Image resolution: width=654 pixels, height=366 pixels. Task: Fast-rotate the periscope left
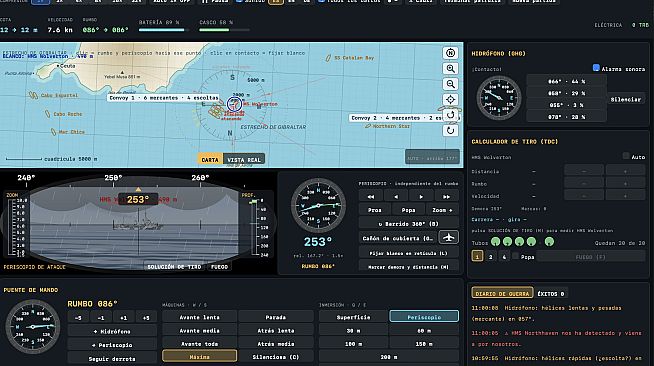click(x=370, y=196)
